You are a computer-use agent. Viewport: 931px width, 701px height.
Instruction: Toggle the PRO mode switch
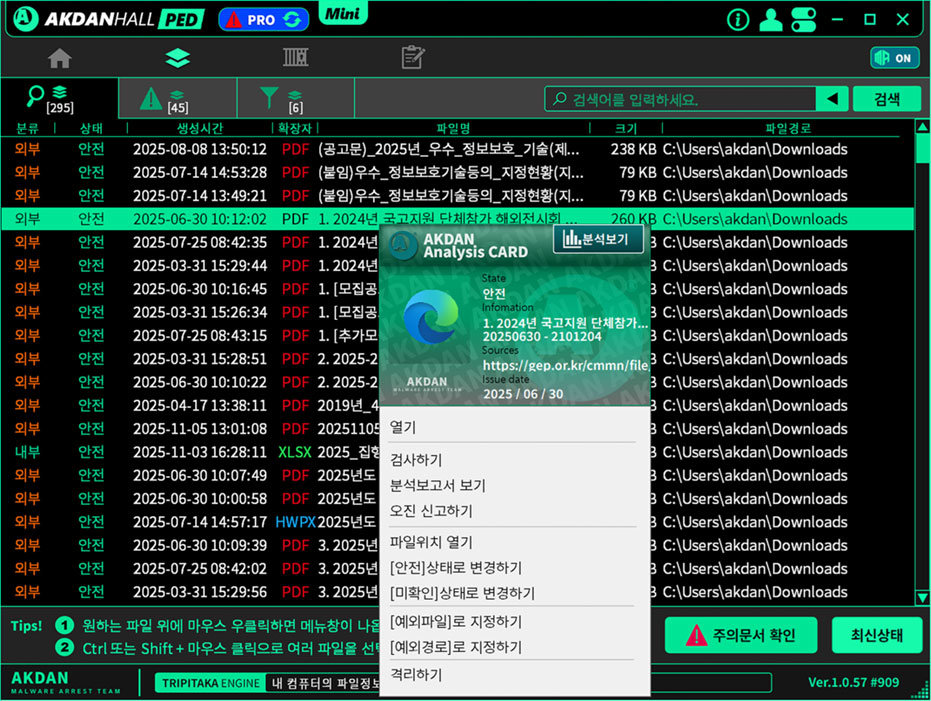(x=264, y=19)
